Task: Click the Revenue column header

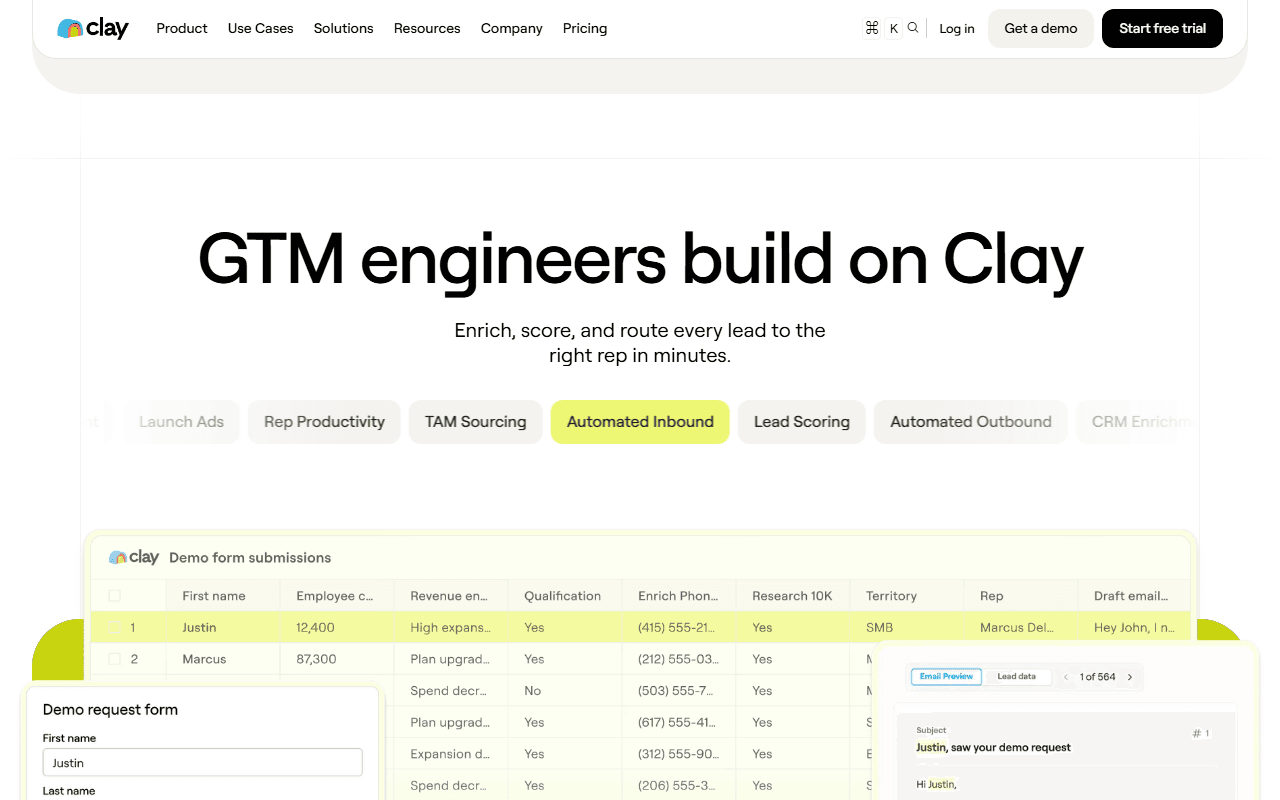Action: (x=451, y=595)
